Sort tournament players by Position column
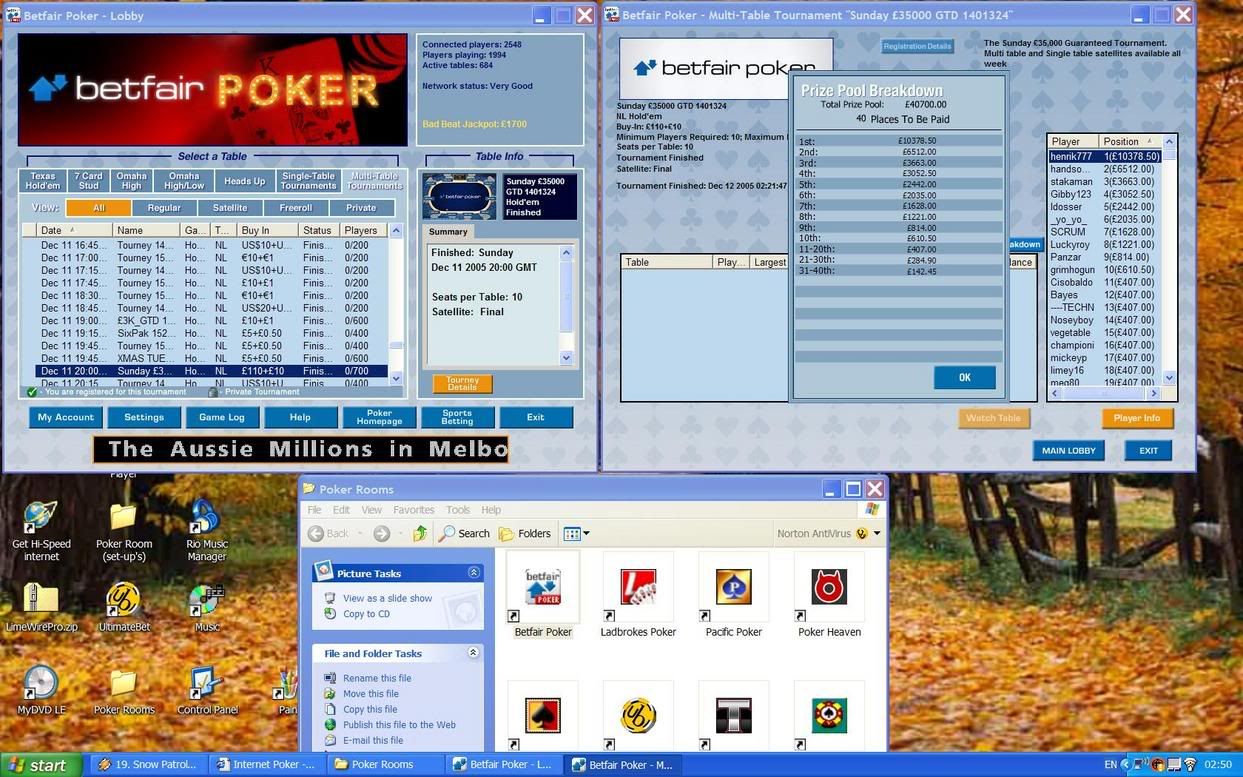The image size is (1243, 777). (1129, 142)
